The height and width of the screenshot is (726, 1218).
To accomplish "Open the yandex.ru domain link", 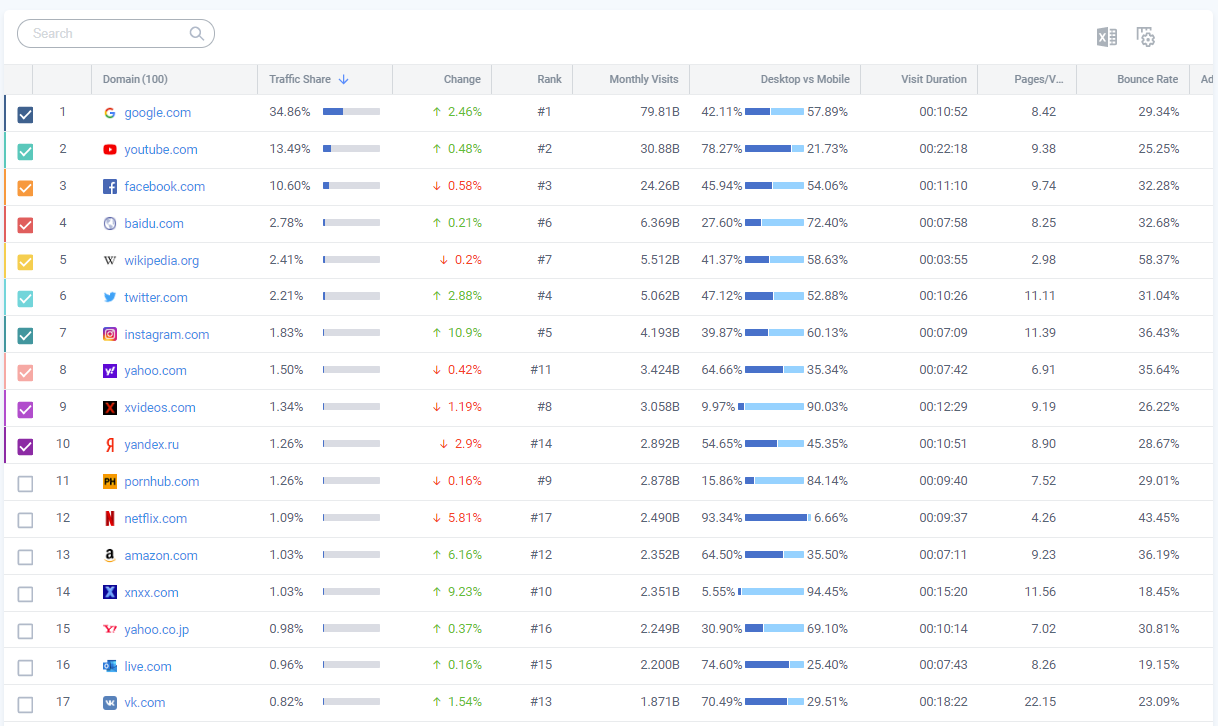I will point(152,445).
